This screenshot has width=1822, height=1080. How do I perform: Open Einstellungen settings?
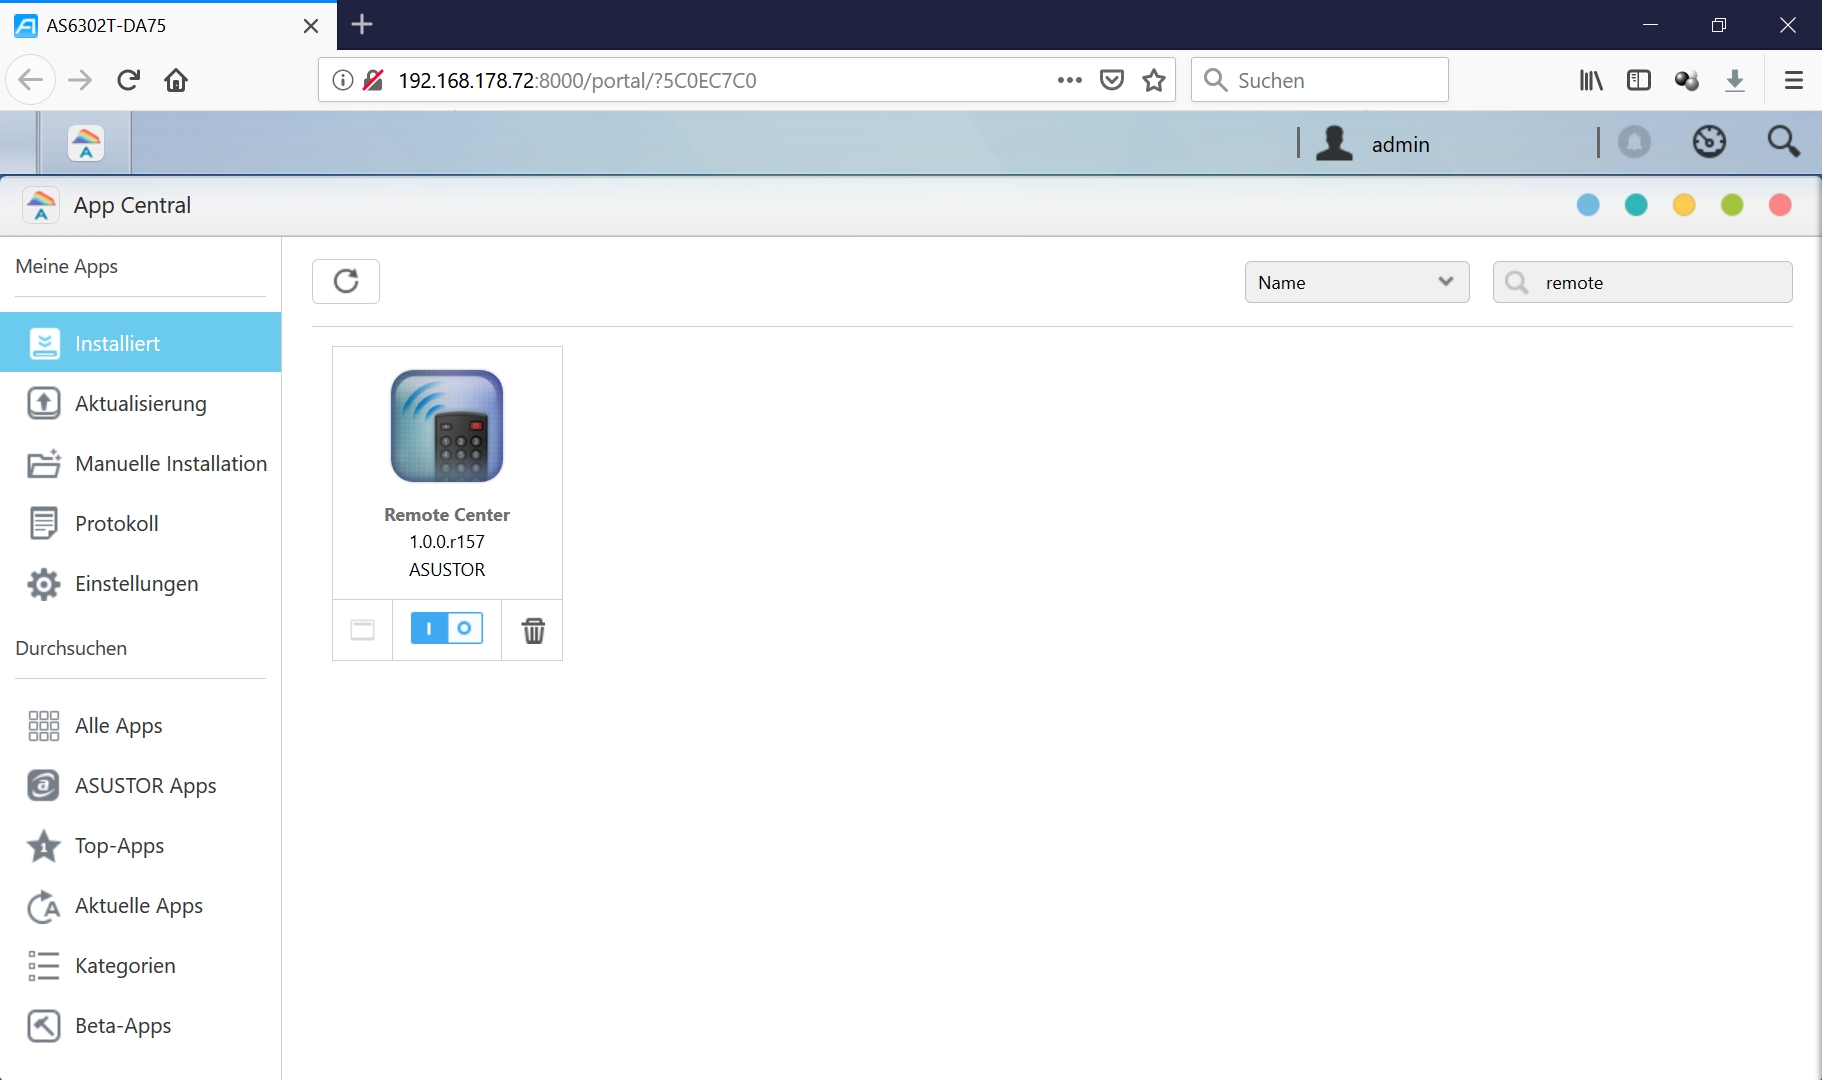(140, 583)
